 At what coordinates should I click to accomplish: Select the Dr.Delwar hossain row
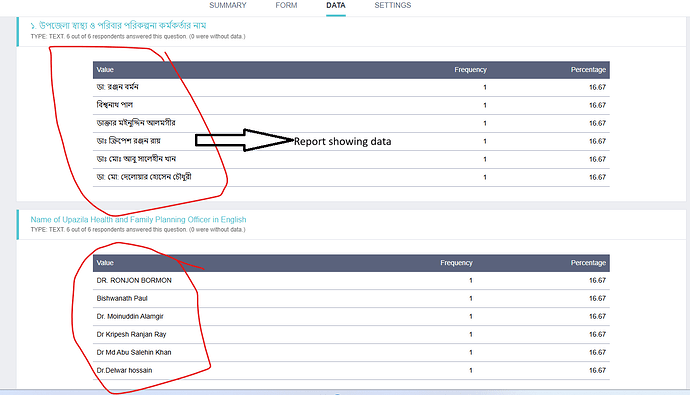pos(351,371)
